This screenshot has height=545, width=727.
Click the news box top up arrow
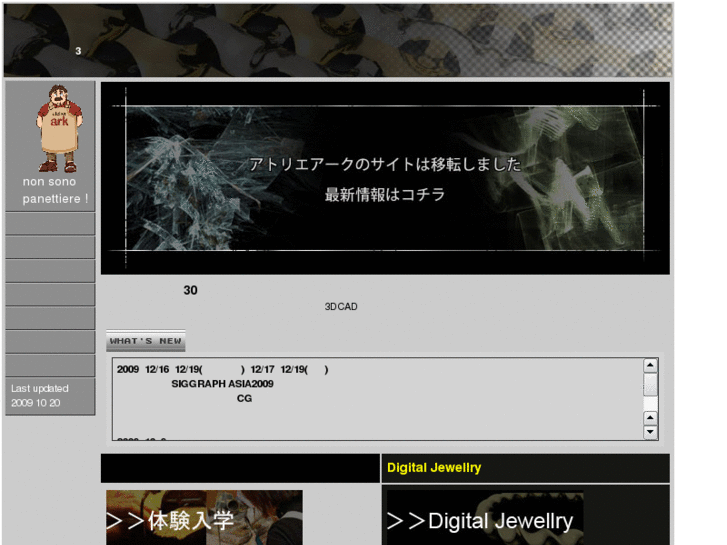tap(650, 365)
